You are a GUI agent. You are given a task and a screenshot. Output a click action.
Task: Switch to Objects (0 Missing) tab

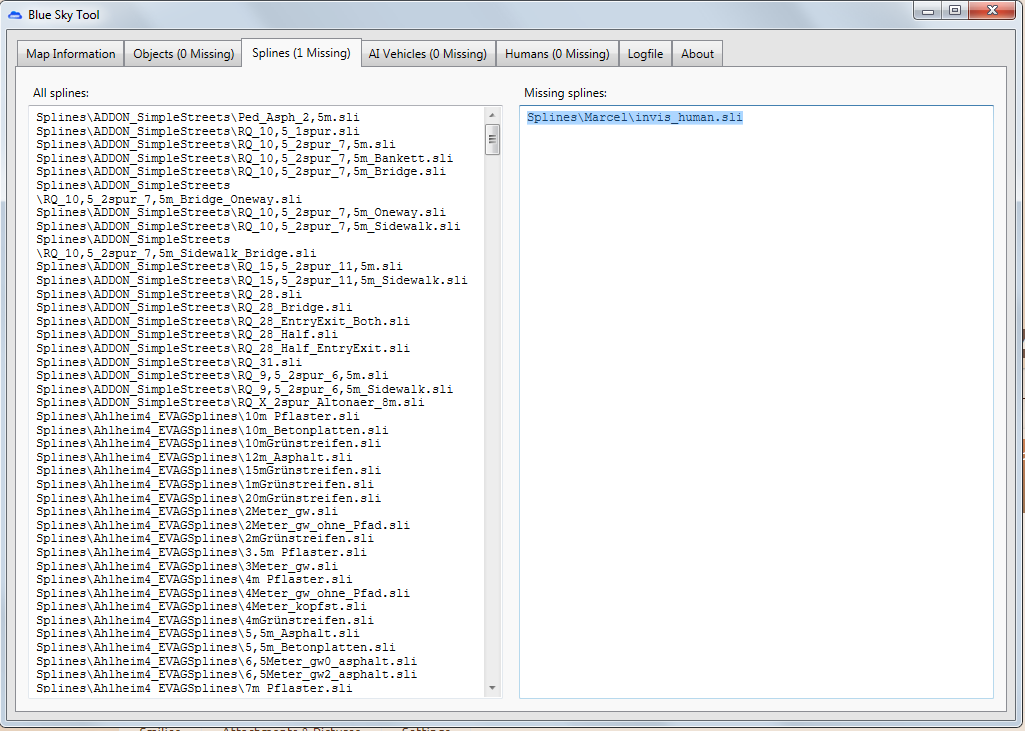tap(183, 54)
